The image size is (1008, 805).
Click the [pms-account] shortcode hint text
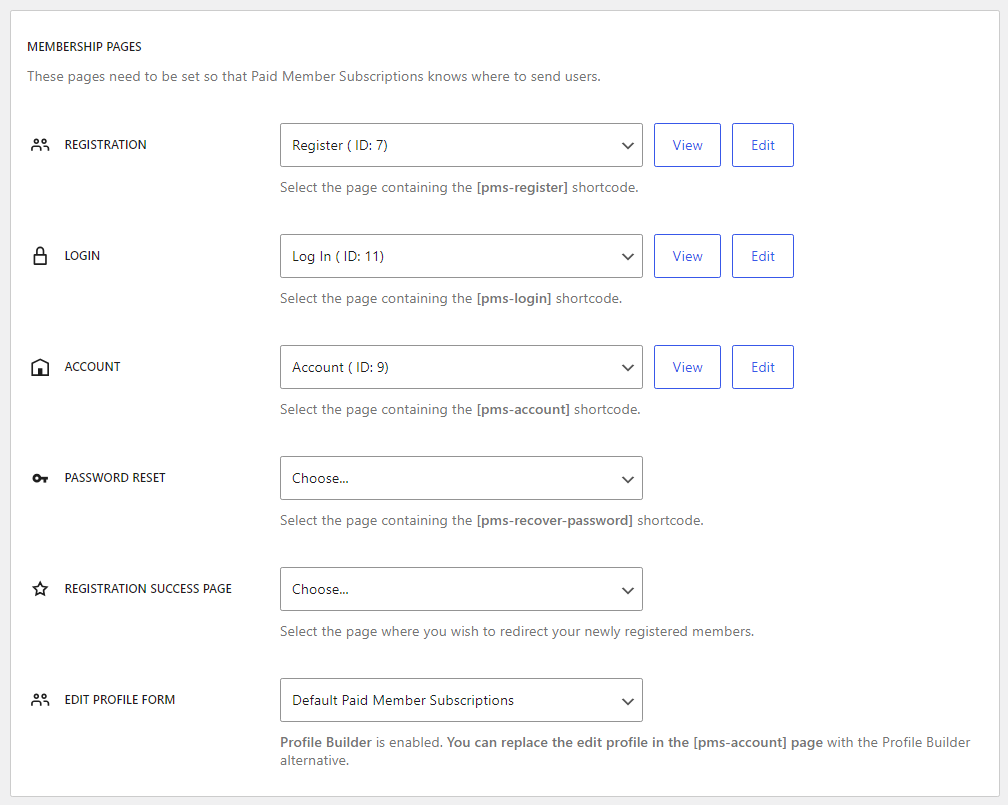coord(460,410)
